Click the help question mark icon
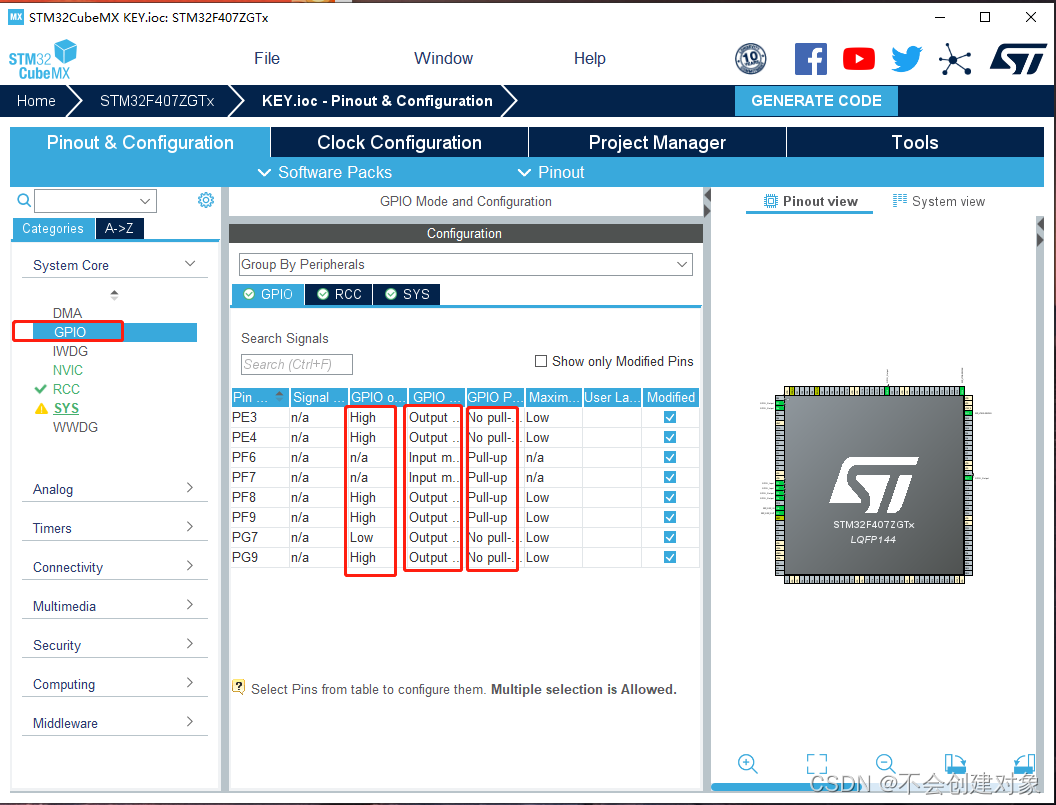This screenshot has height=805, width=1056. pyautogui.click(x=238, y=686)
